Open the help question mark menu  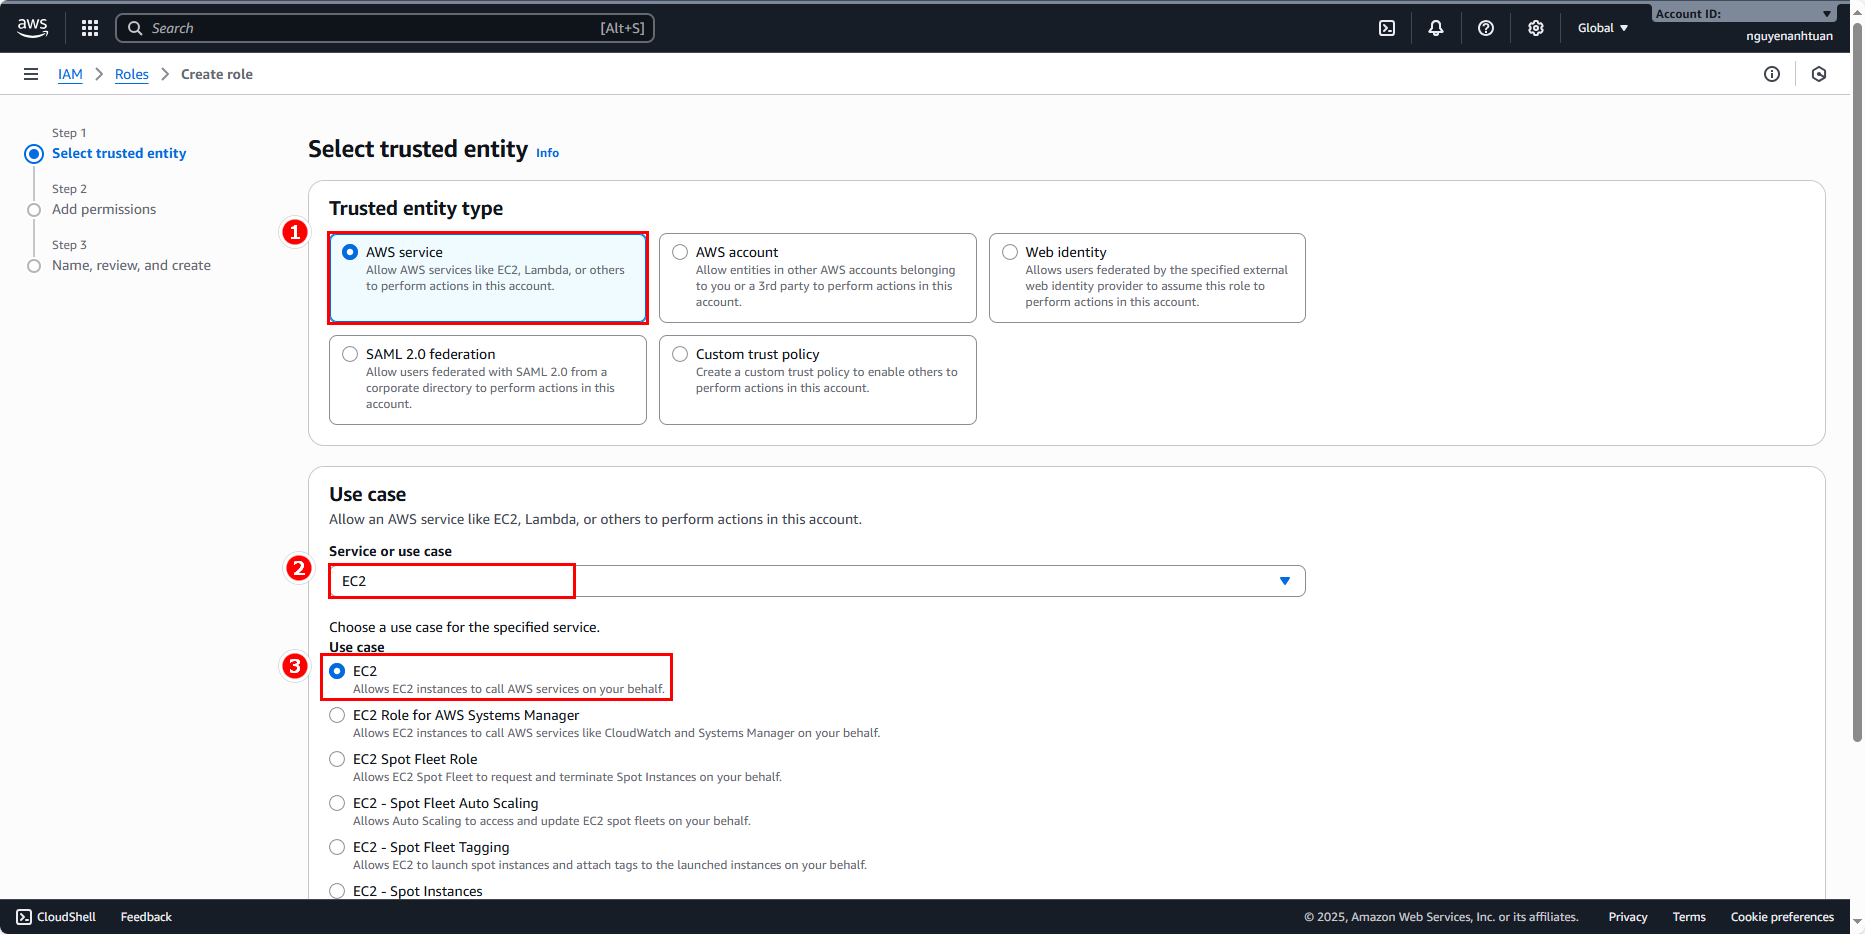pos(1486,28)
